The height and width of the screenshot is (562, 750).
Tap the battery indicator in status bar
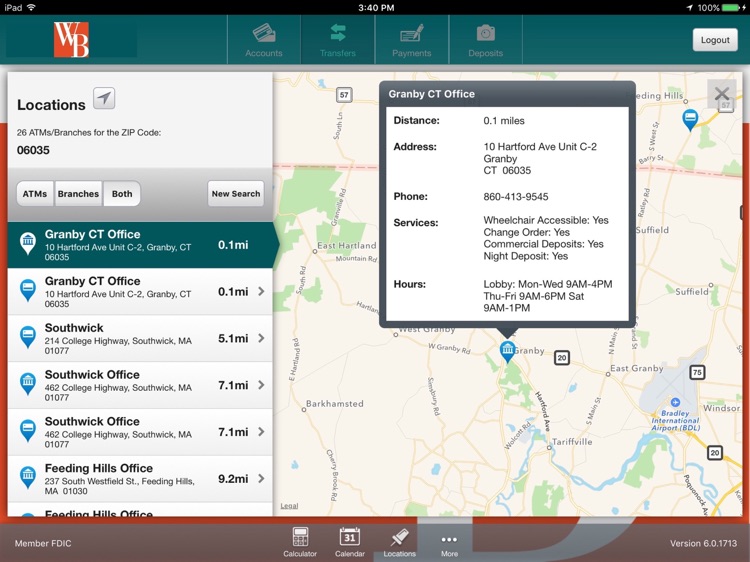coord(732,8)
